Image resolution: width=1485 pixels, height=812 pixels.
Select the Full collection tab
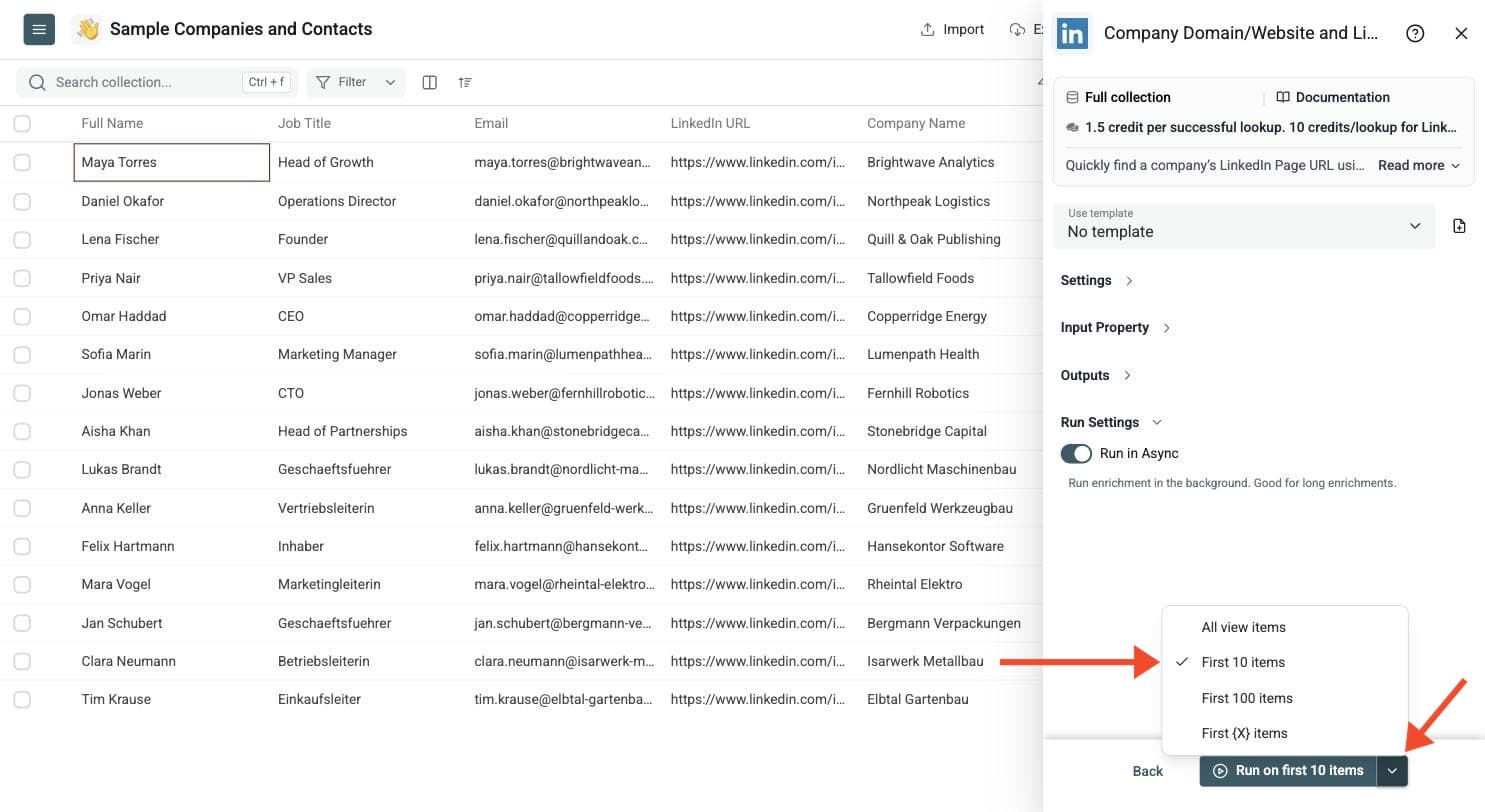(1118, 97)
